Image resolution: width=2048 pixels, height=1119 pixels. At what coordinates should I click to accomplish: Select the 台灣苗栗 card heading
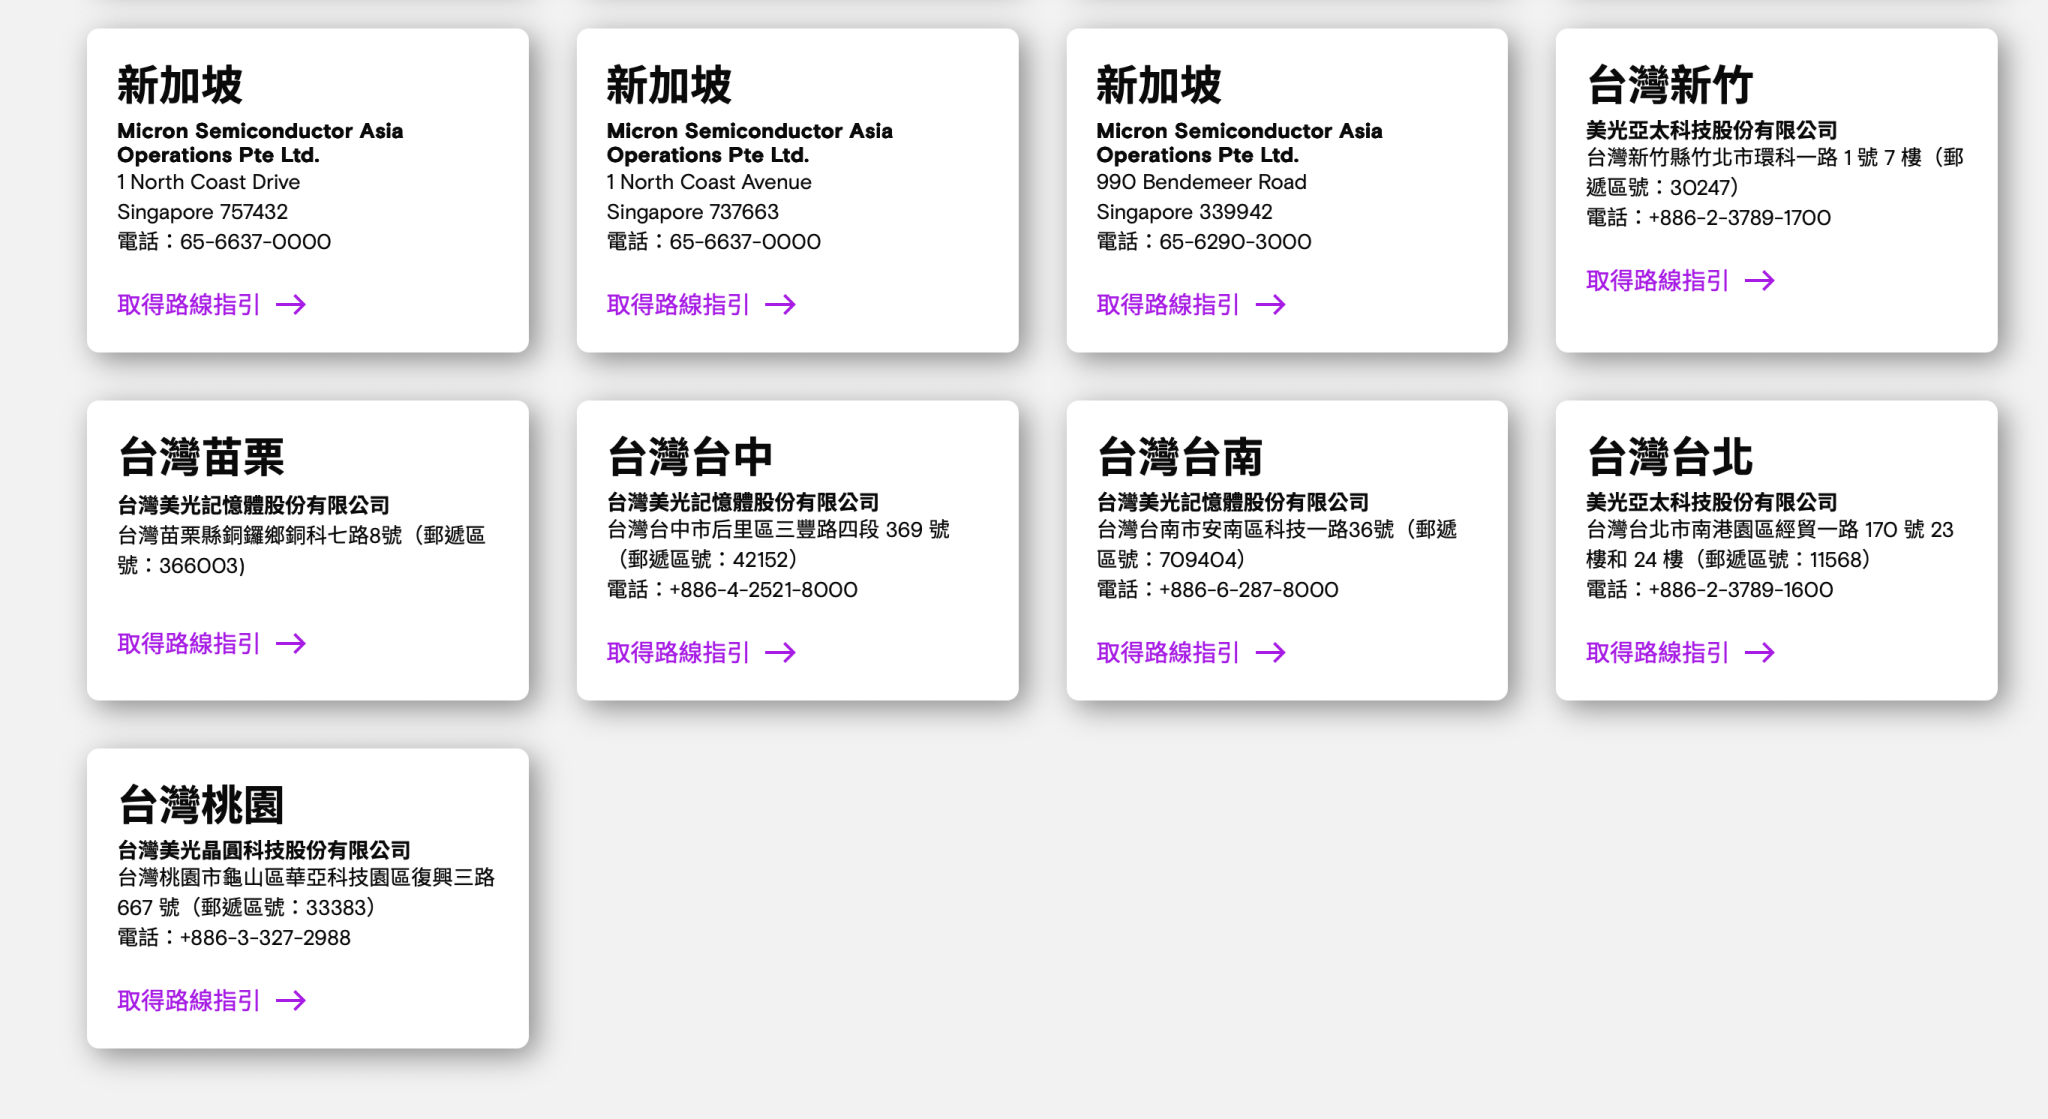201,457
